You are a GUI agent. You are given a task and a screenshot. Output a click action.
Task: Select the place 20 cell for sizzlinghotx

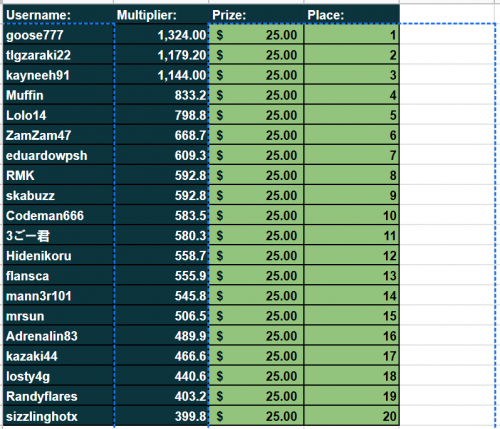coord(352,416)
